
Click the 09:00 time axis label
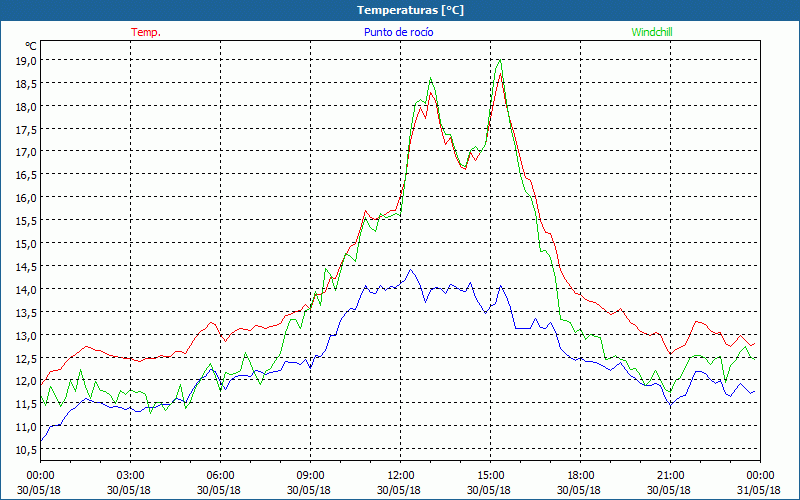(310, 475)
